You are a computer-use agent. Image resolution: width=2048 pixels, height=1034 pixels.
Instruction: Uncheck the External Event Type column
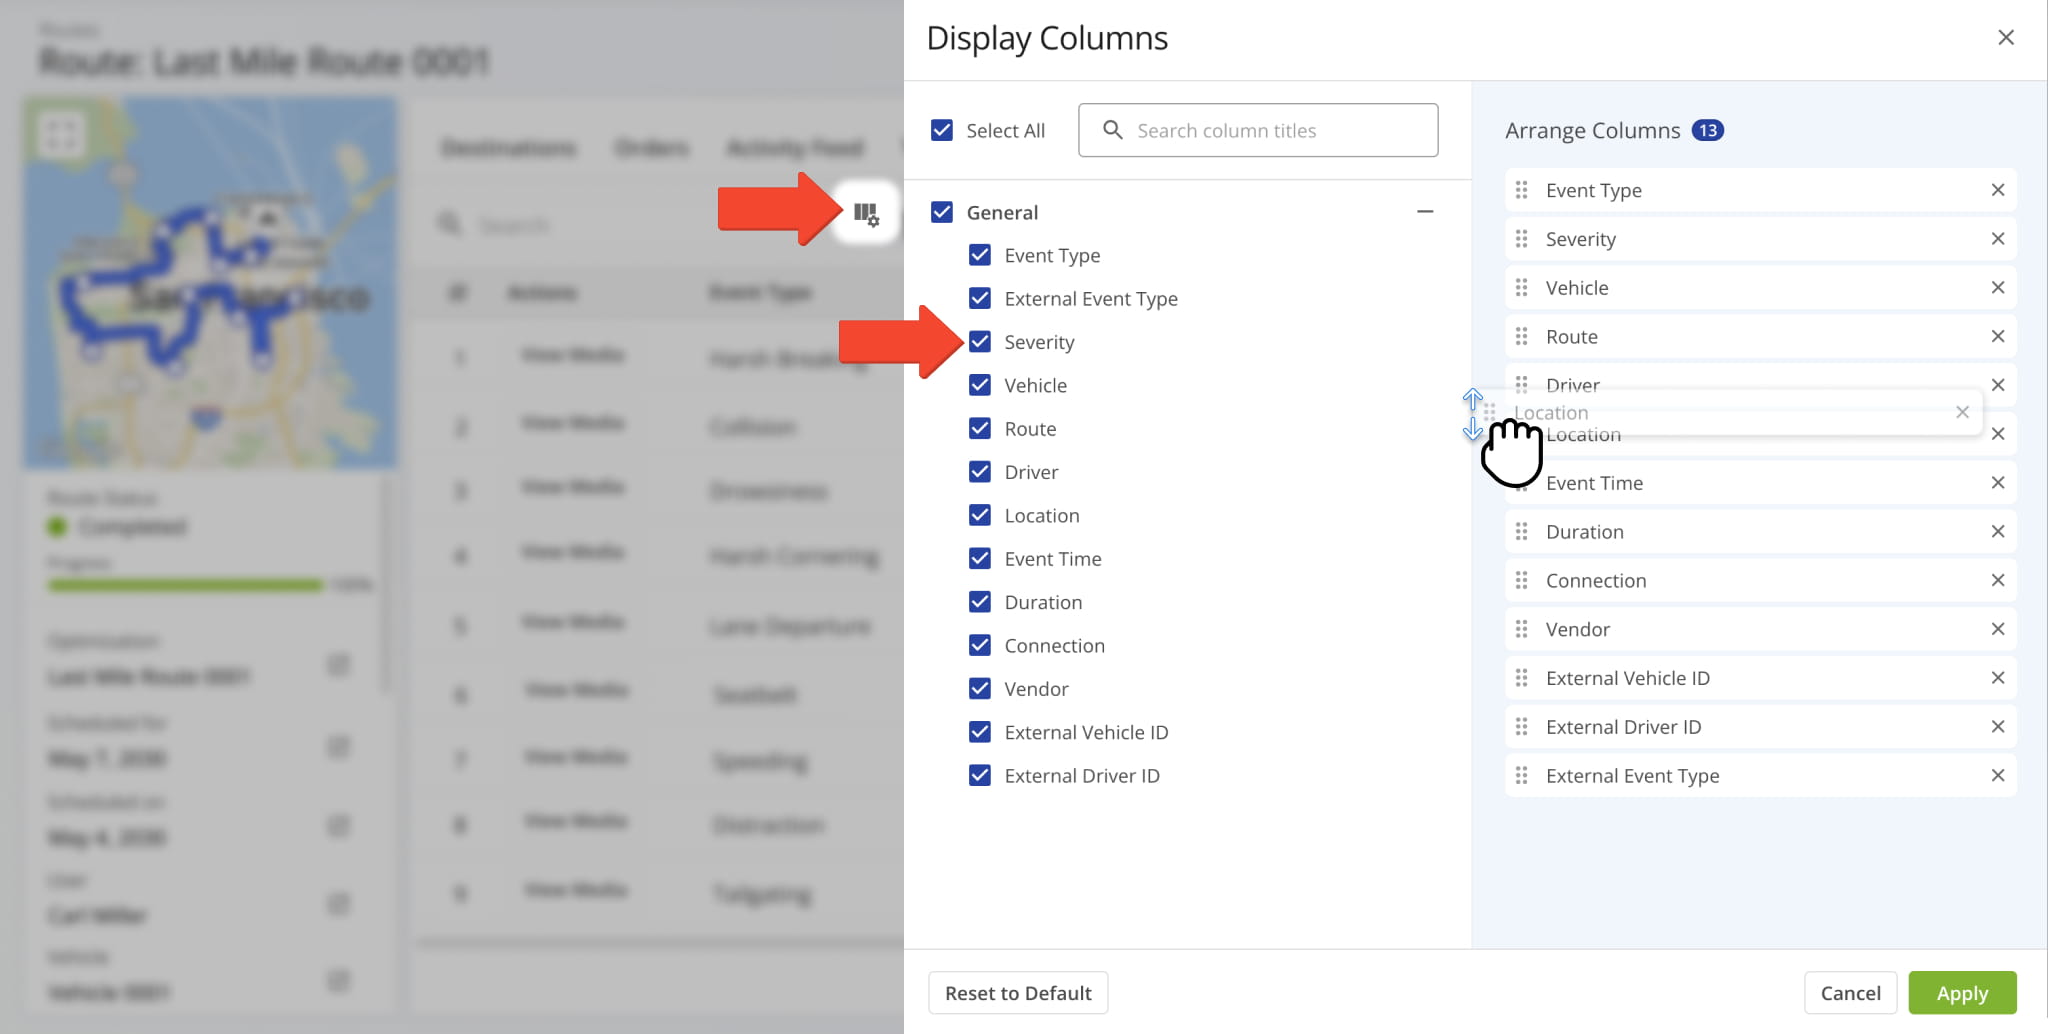[x=980, y=298]
